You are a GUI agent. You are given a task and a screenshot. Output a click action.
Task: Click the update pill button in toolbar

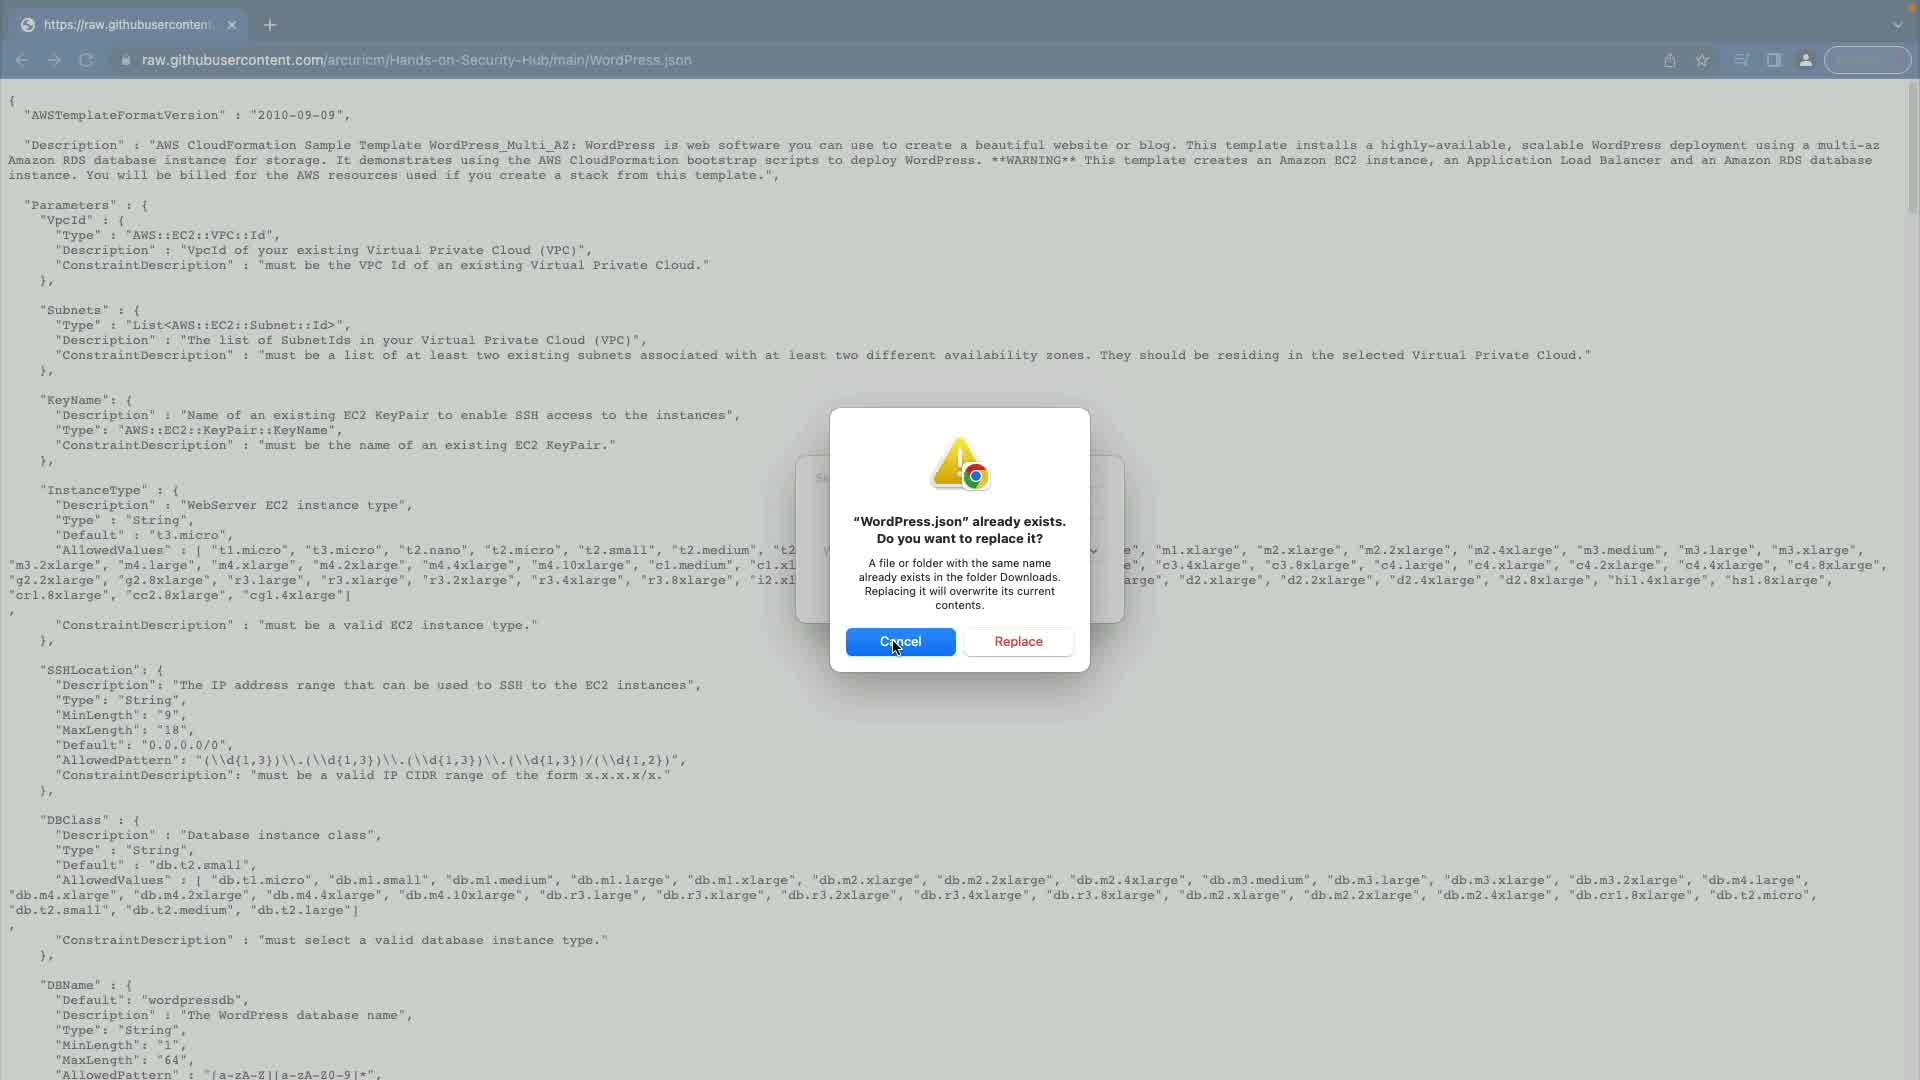click(1866, 60)
